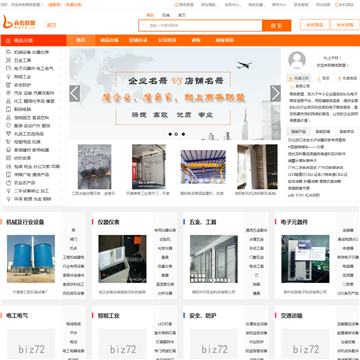360x360 pixels.
Task: Select the first carousel dot
Action: (170, 134)
